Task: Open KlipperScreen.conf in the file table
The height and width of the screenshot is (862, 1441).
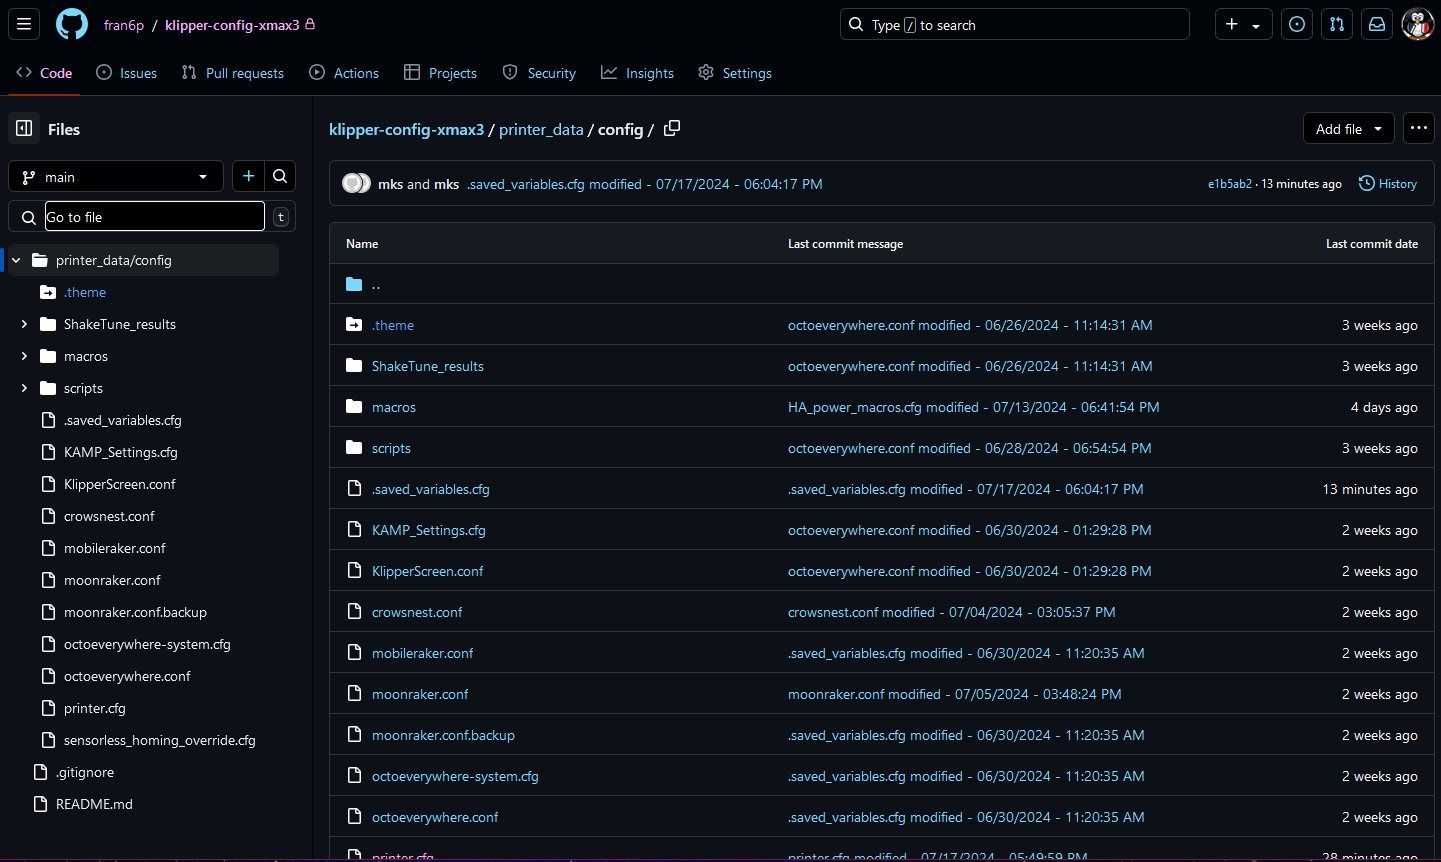Action: pos(427,571)
